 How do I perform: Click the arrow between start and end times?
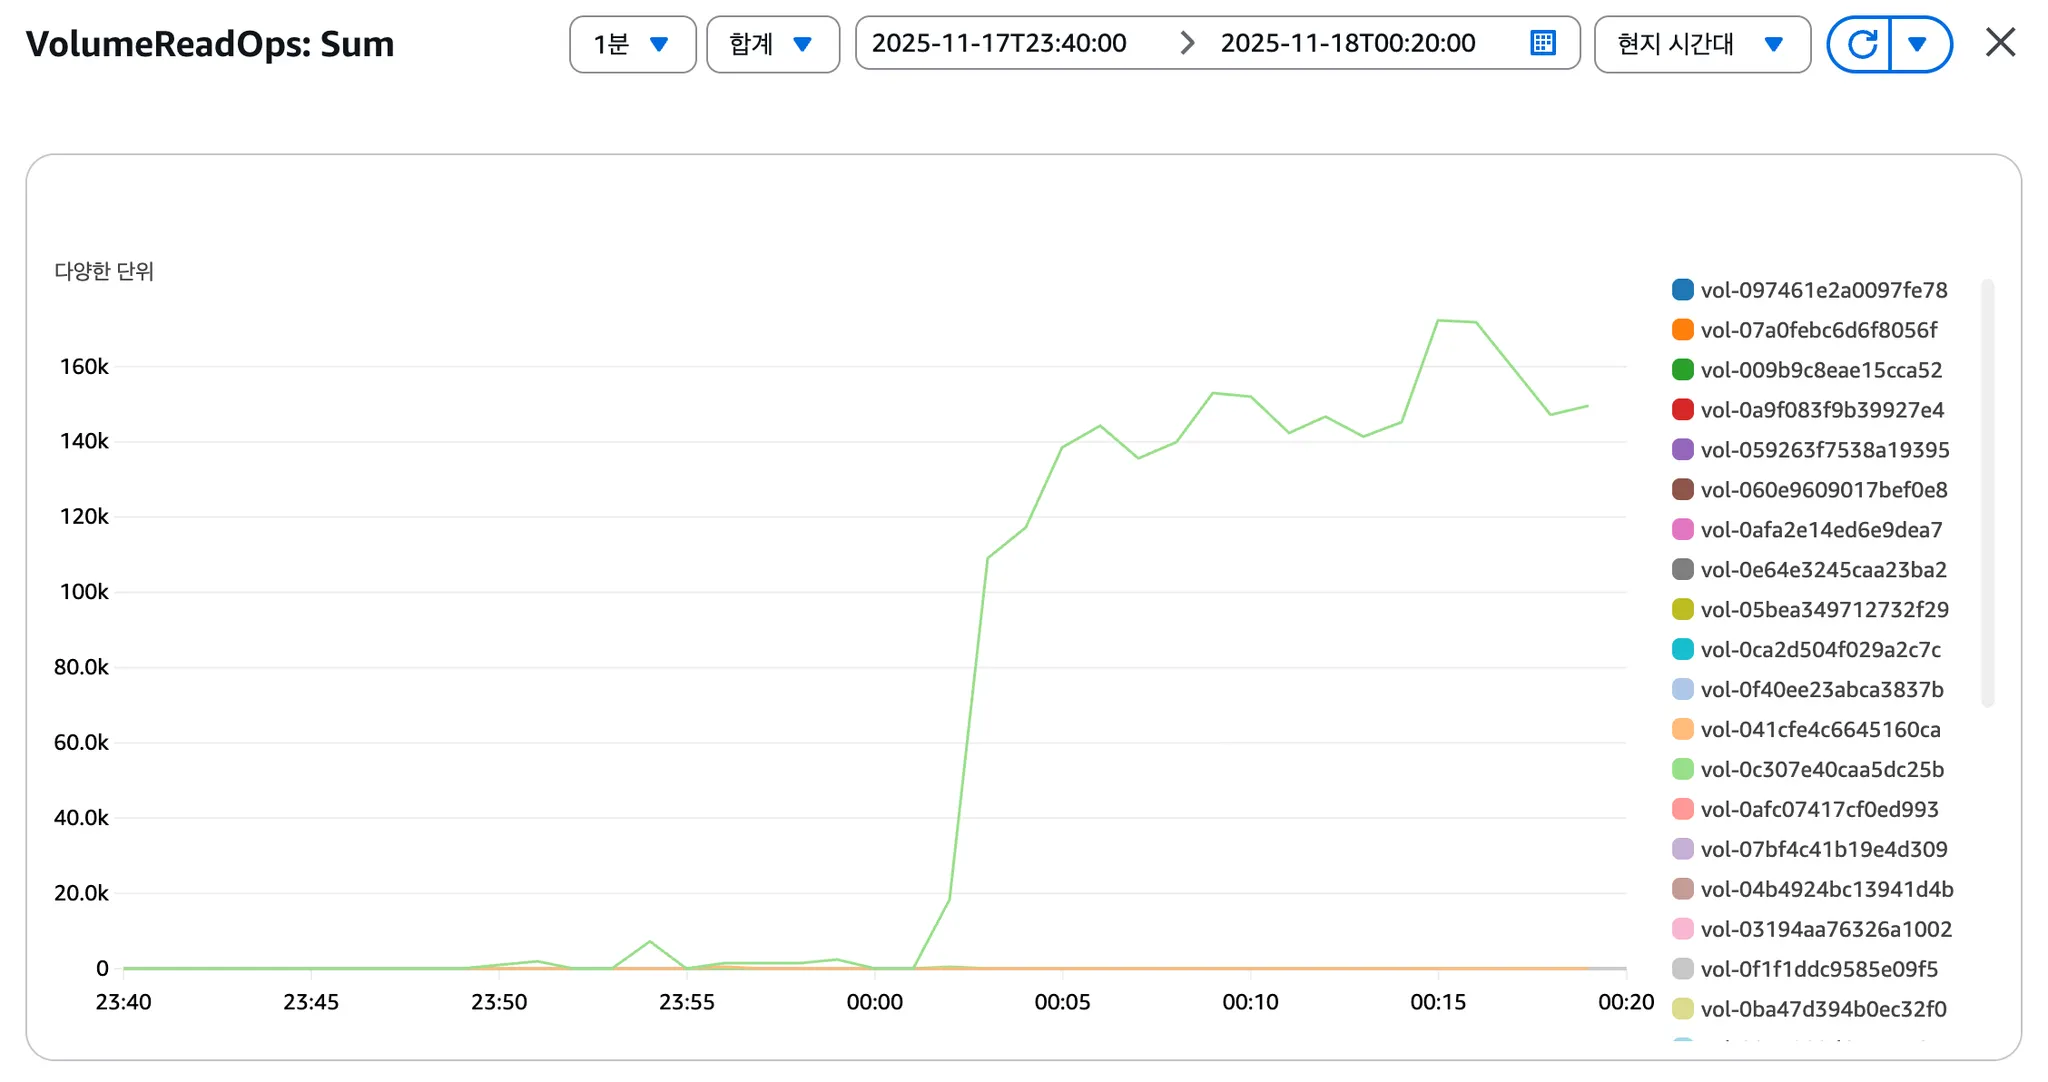point(1187,43)
